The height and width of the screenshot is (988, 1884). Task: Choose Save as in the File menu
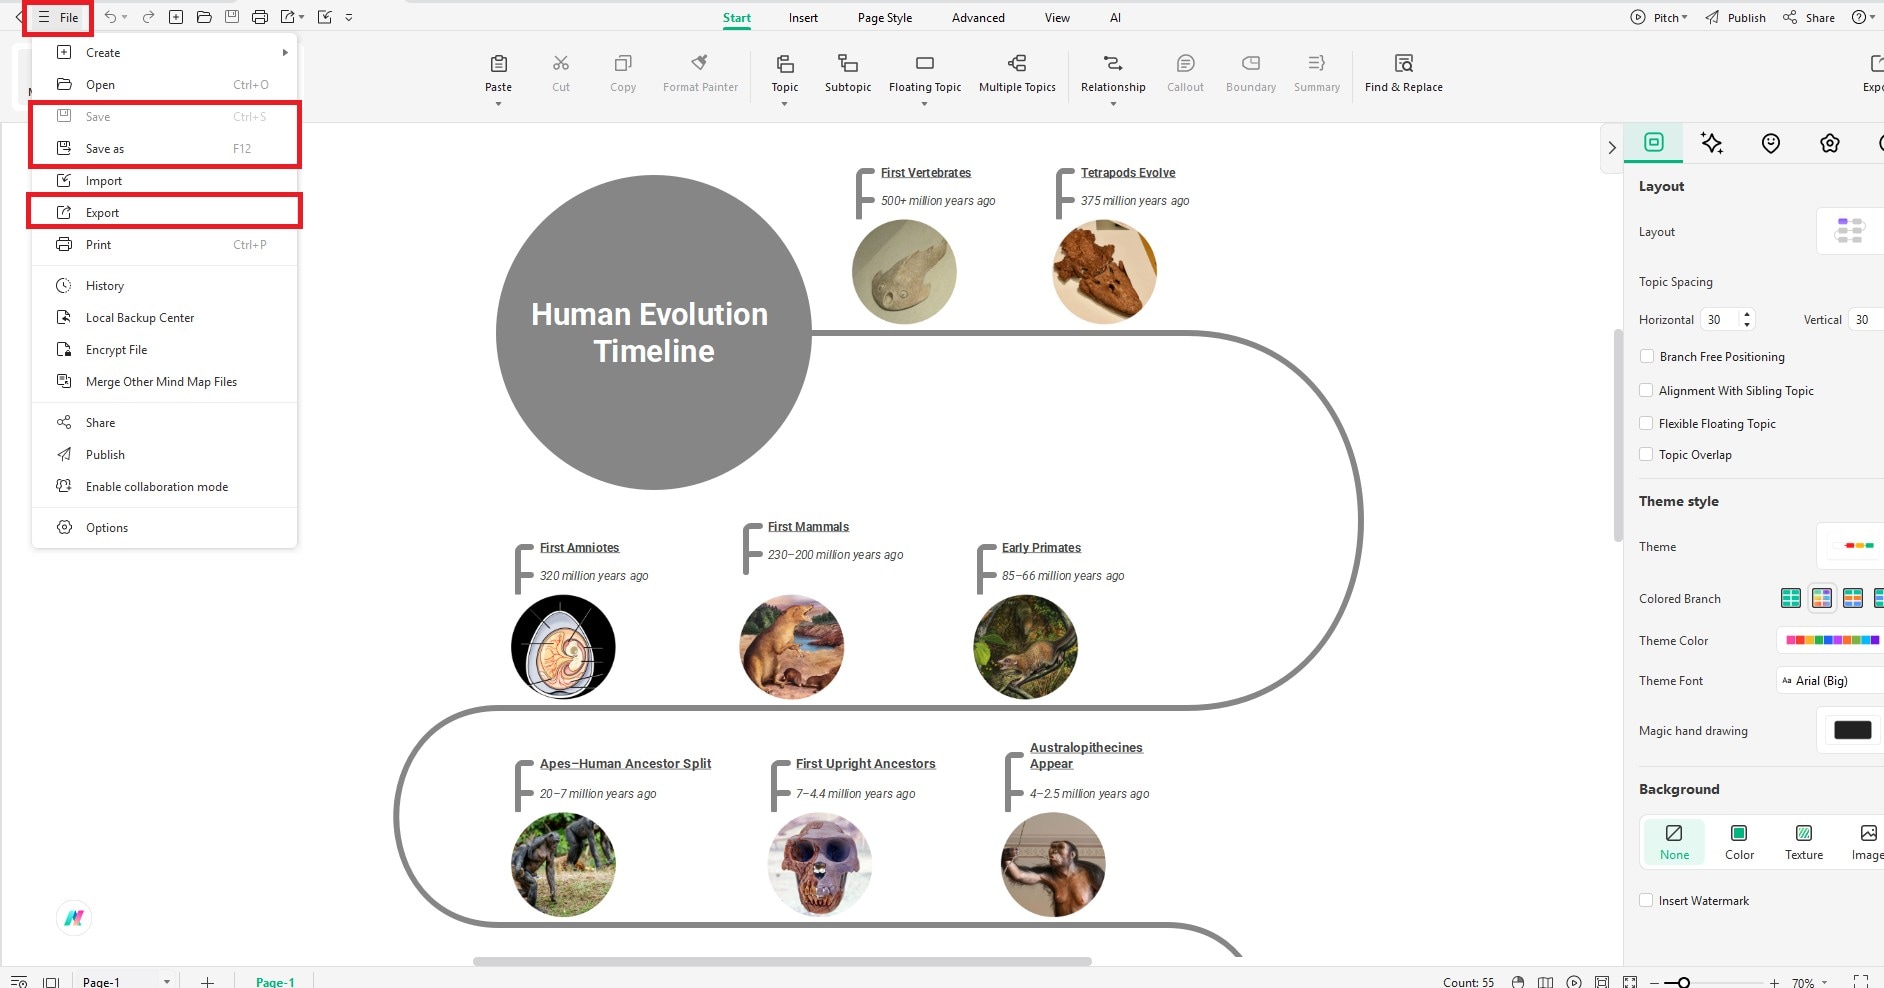165,148
